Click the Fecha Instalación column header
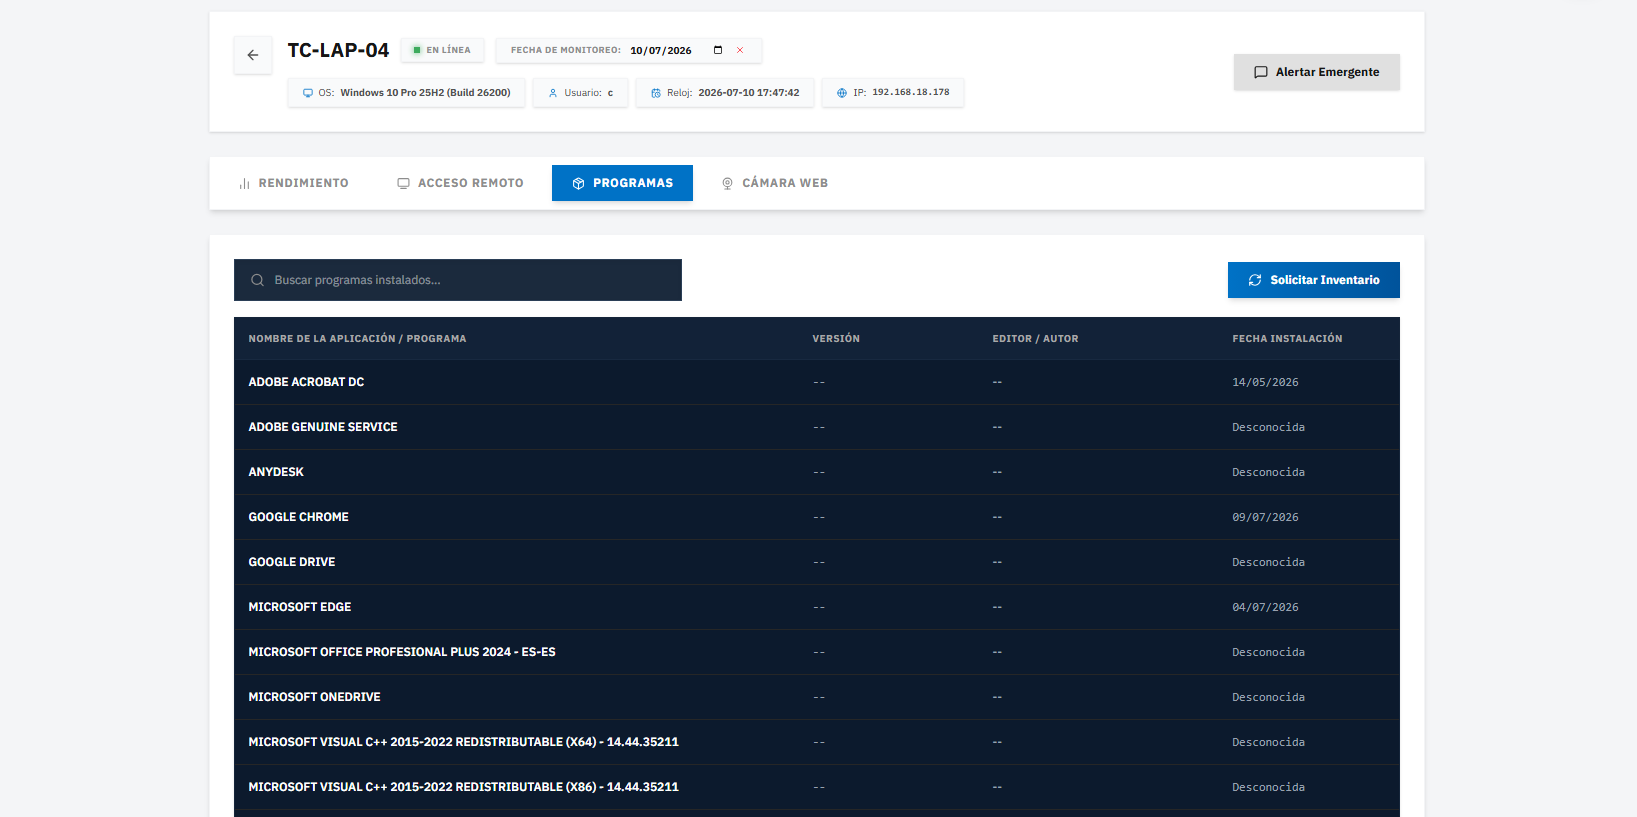This screenshot has height=817, width=1637. (1287, 339)
